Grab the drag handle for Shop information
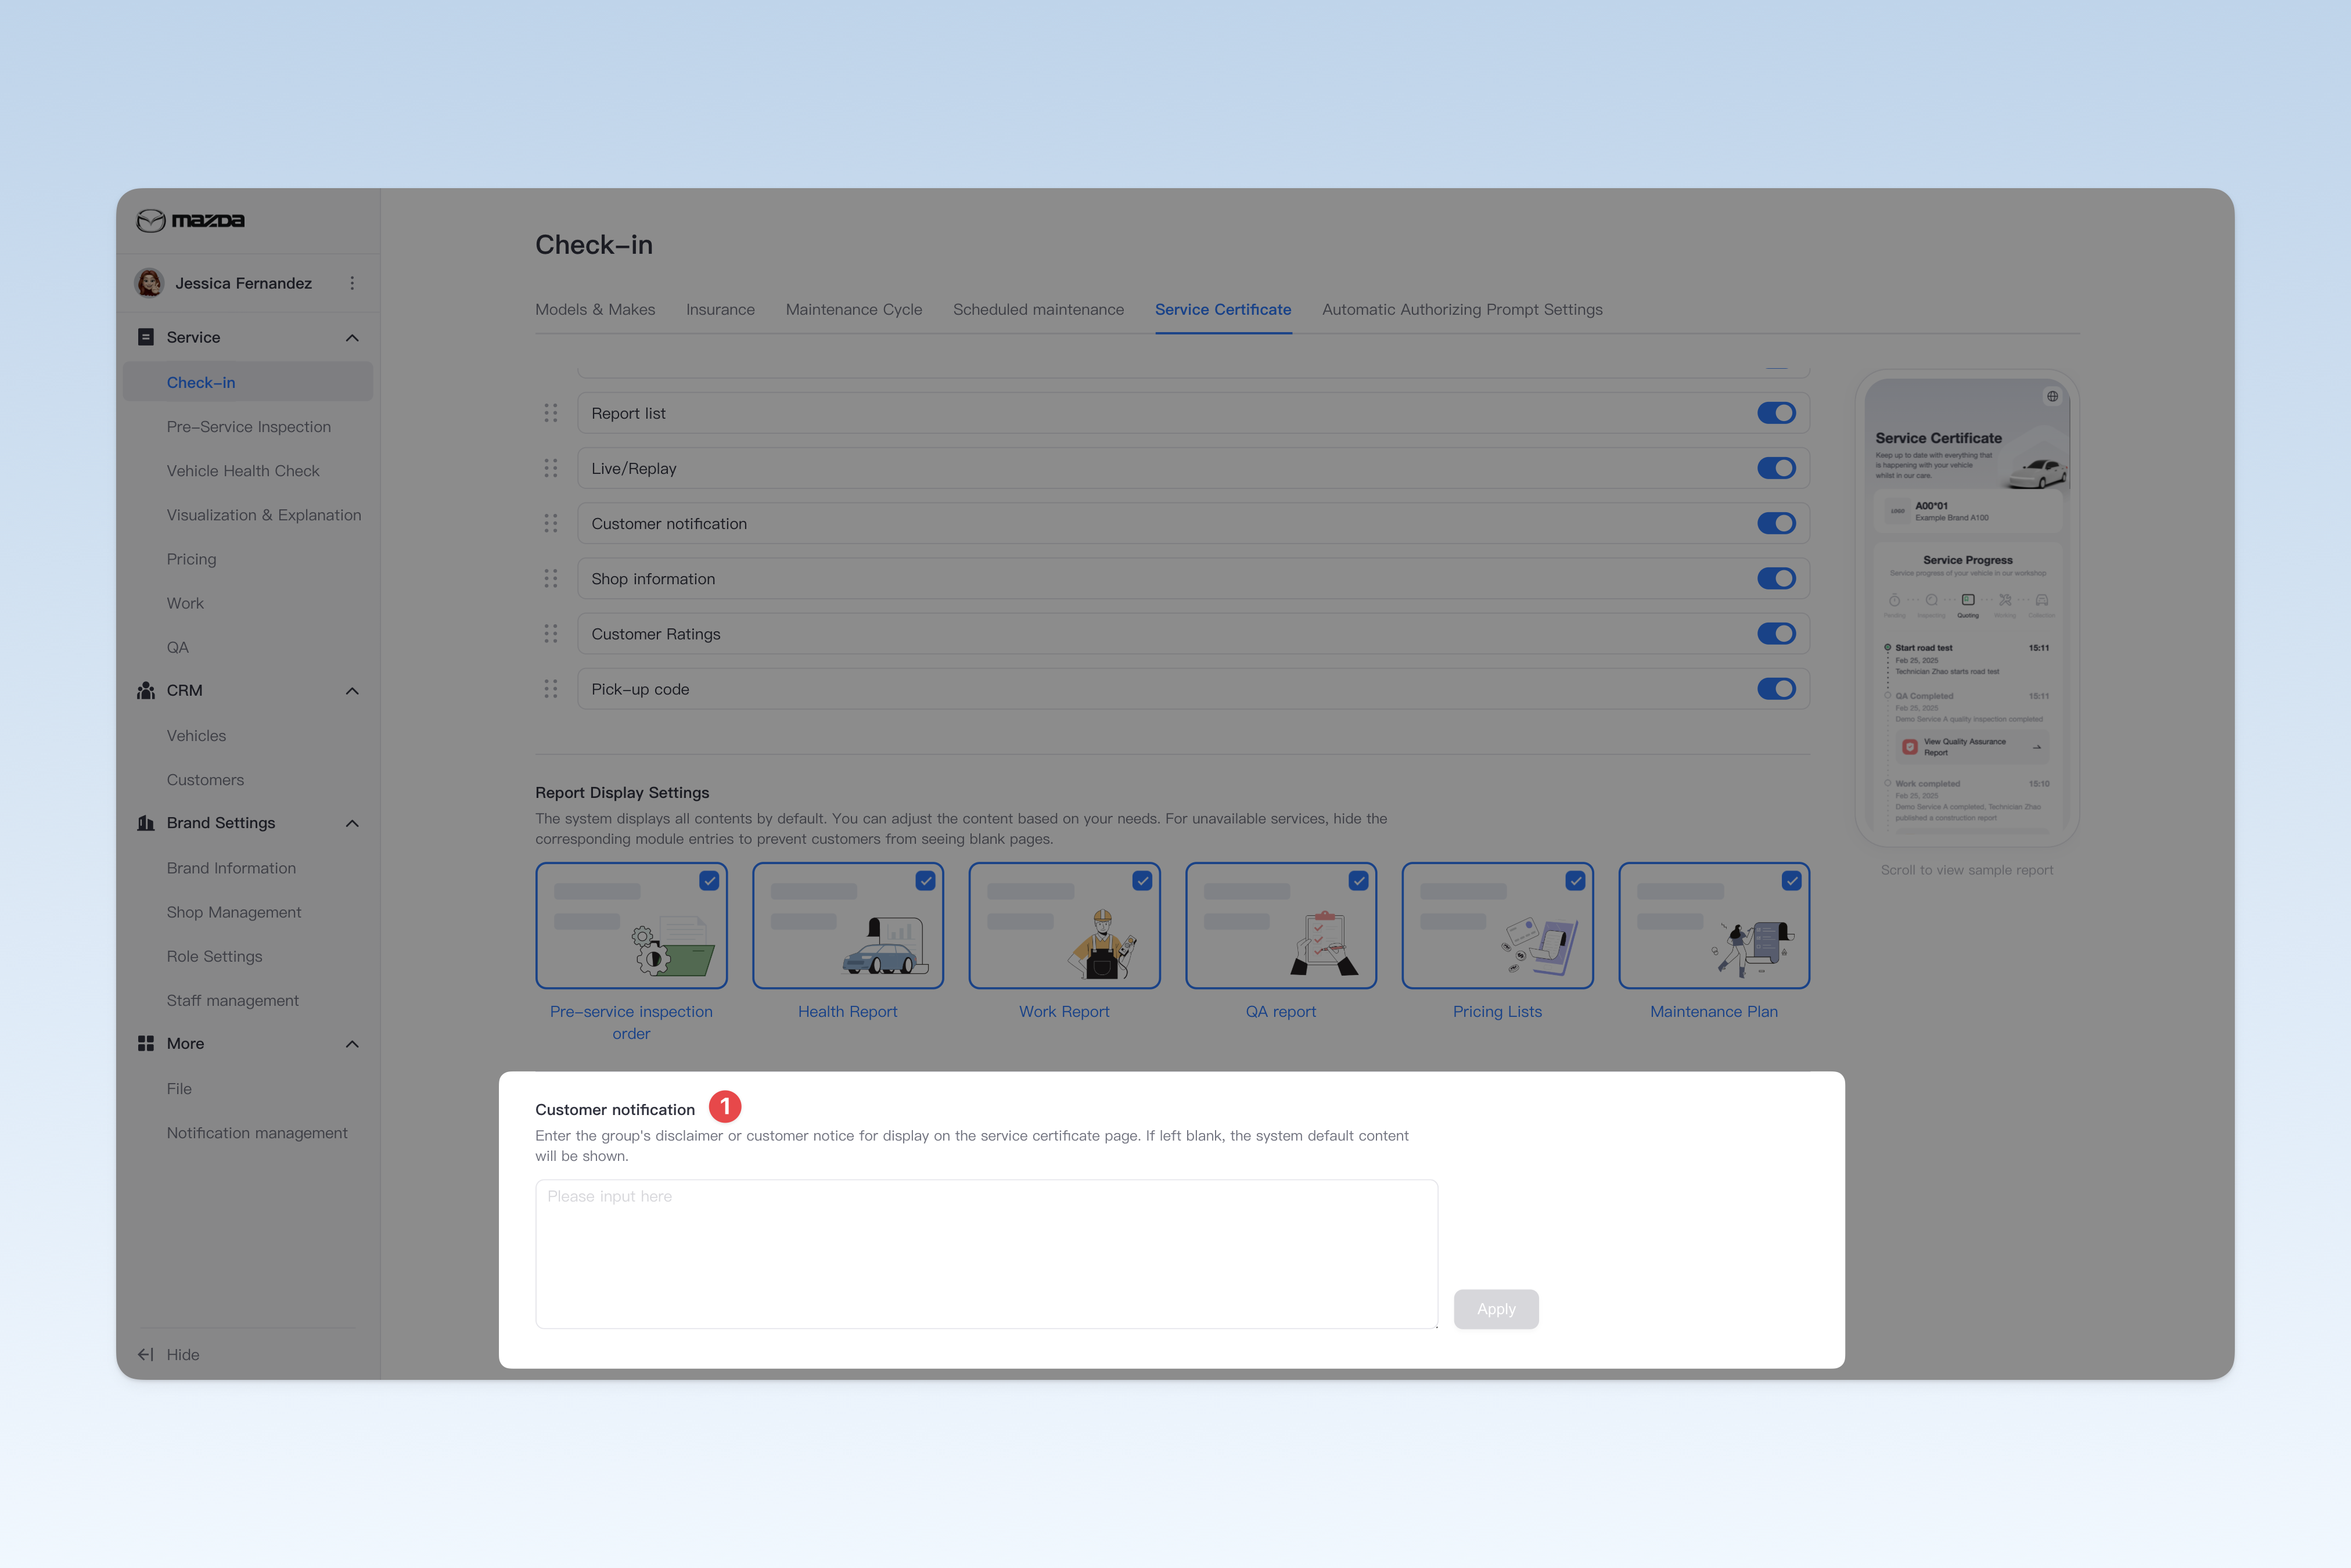This screenshot has height=1568, width=2351. (x=551, y=578)
